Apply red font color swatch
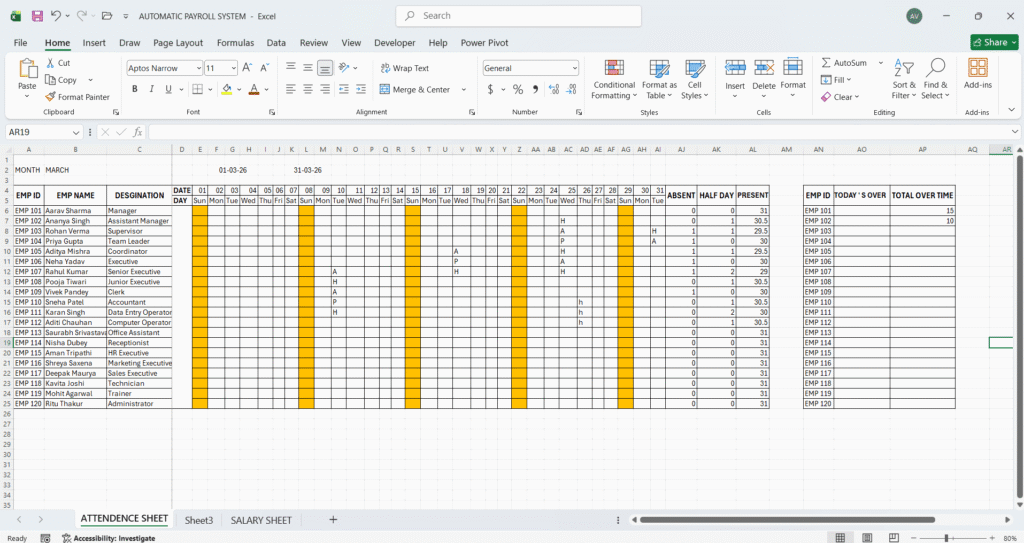 255,90
